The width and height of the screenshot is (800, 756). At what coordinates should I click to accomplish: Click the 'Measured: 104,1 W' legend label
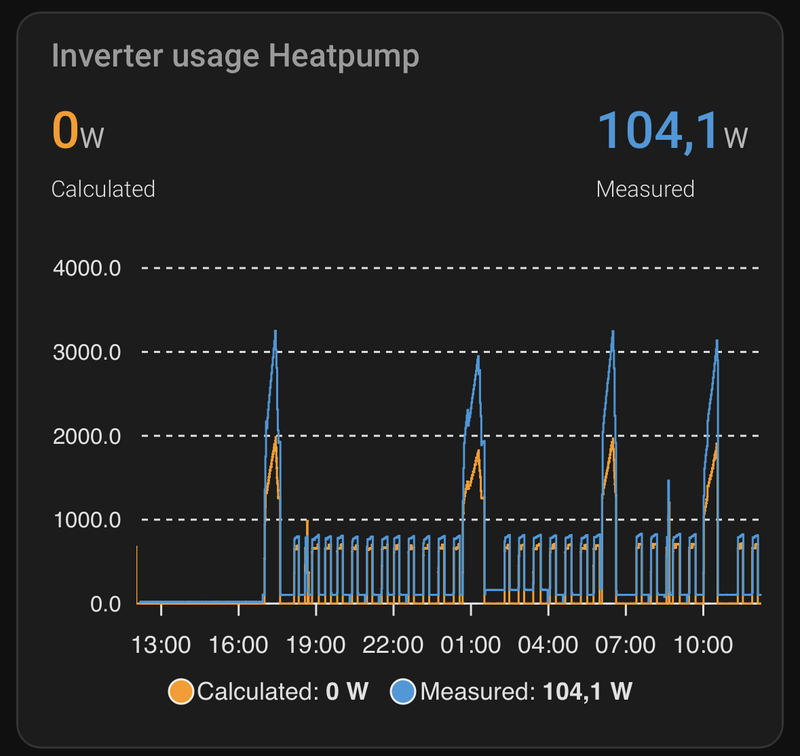coord(526,691)
